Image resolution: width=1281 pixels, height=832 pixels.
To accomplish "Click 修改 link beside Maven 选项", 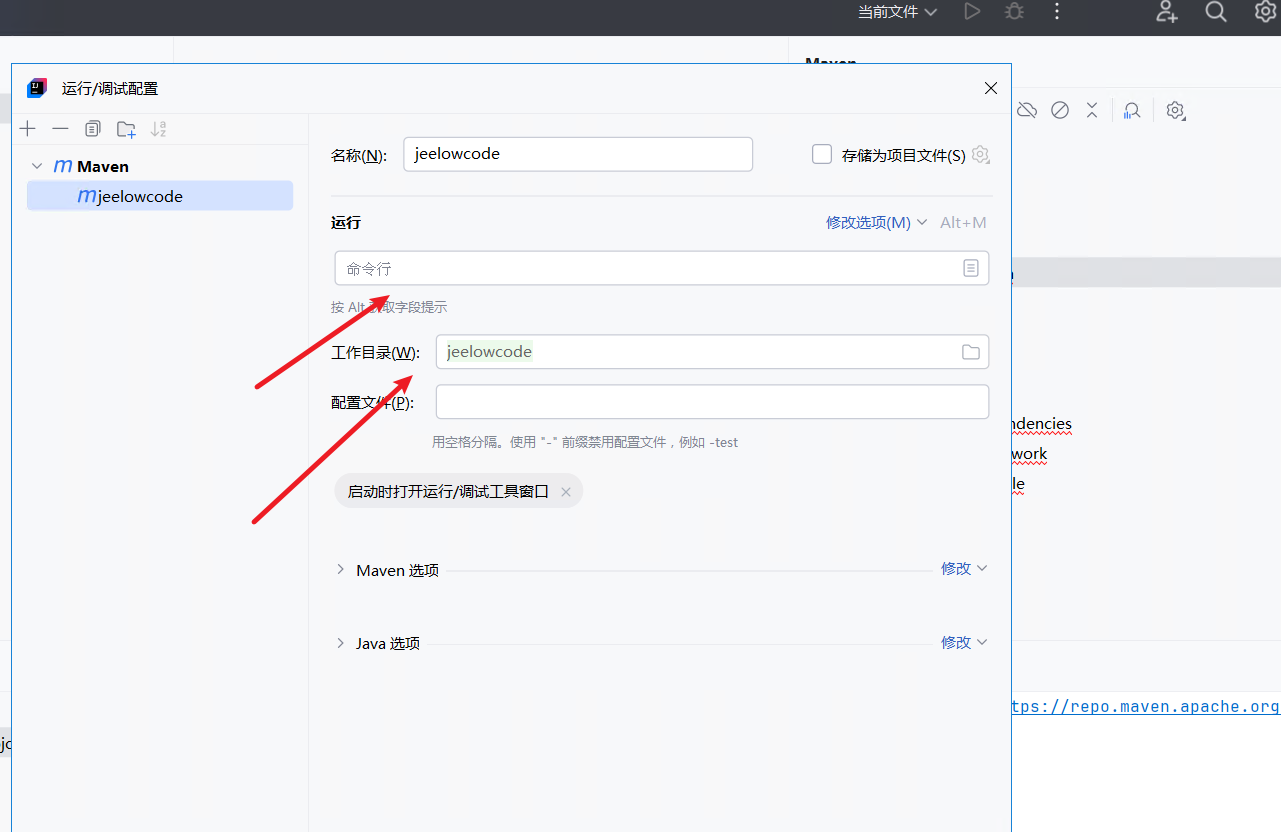I will click(963, 568).
